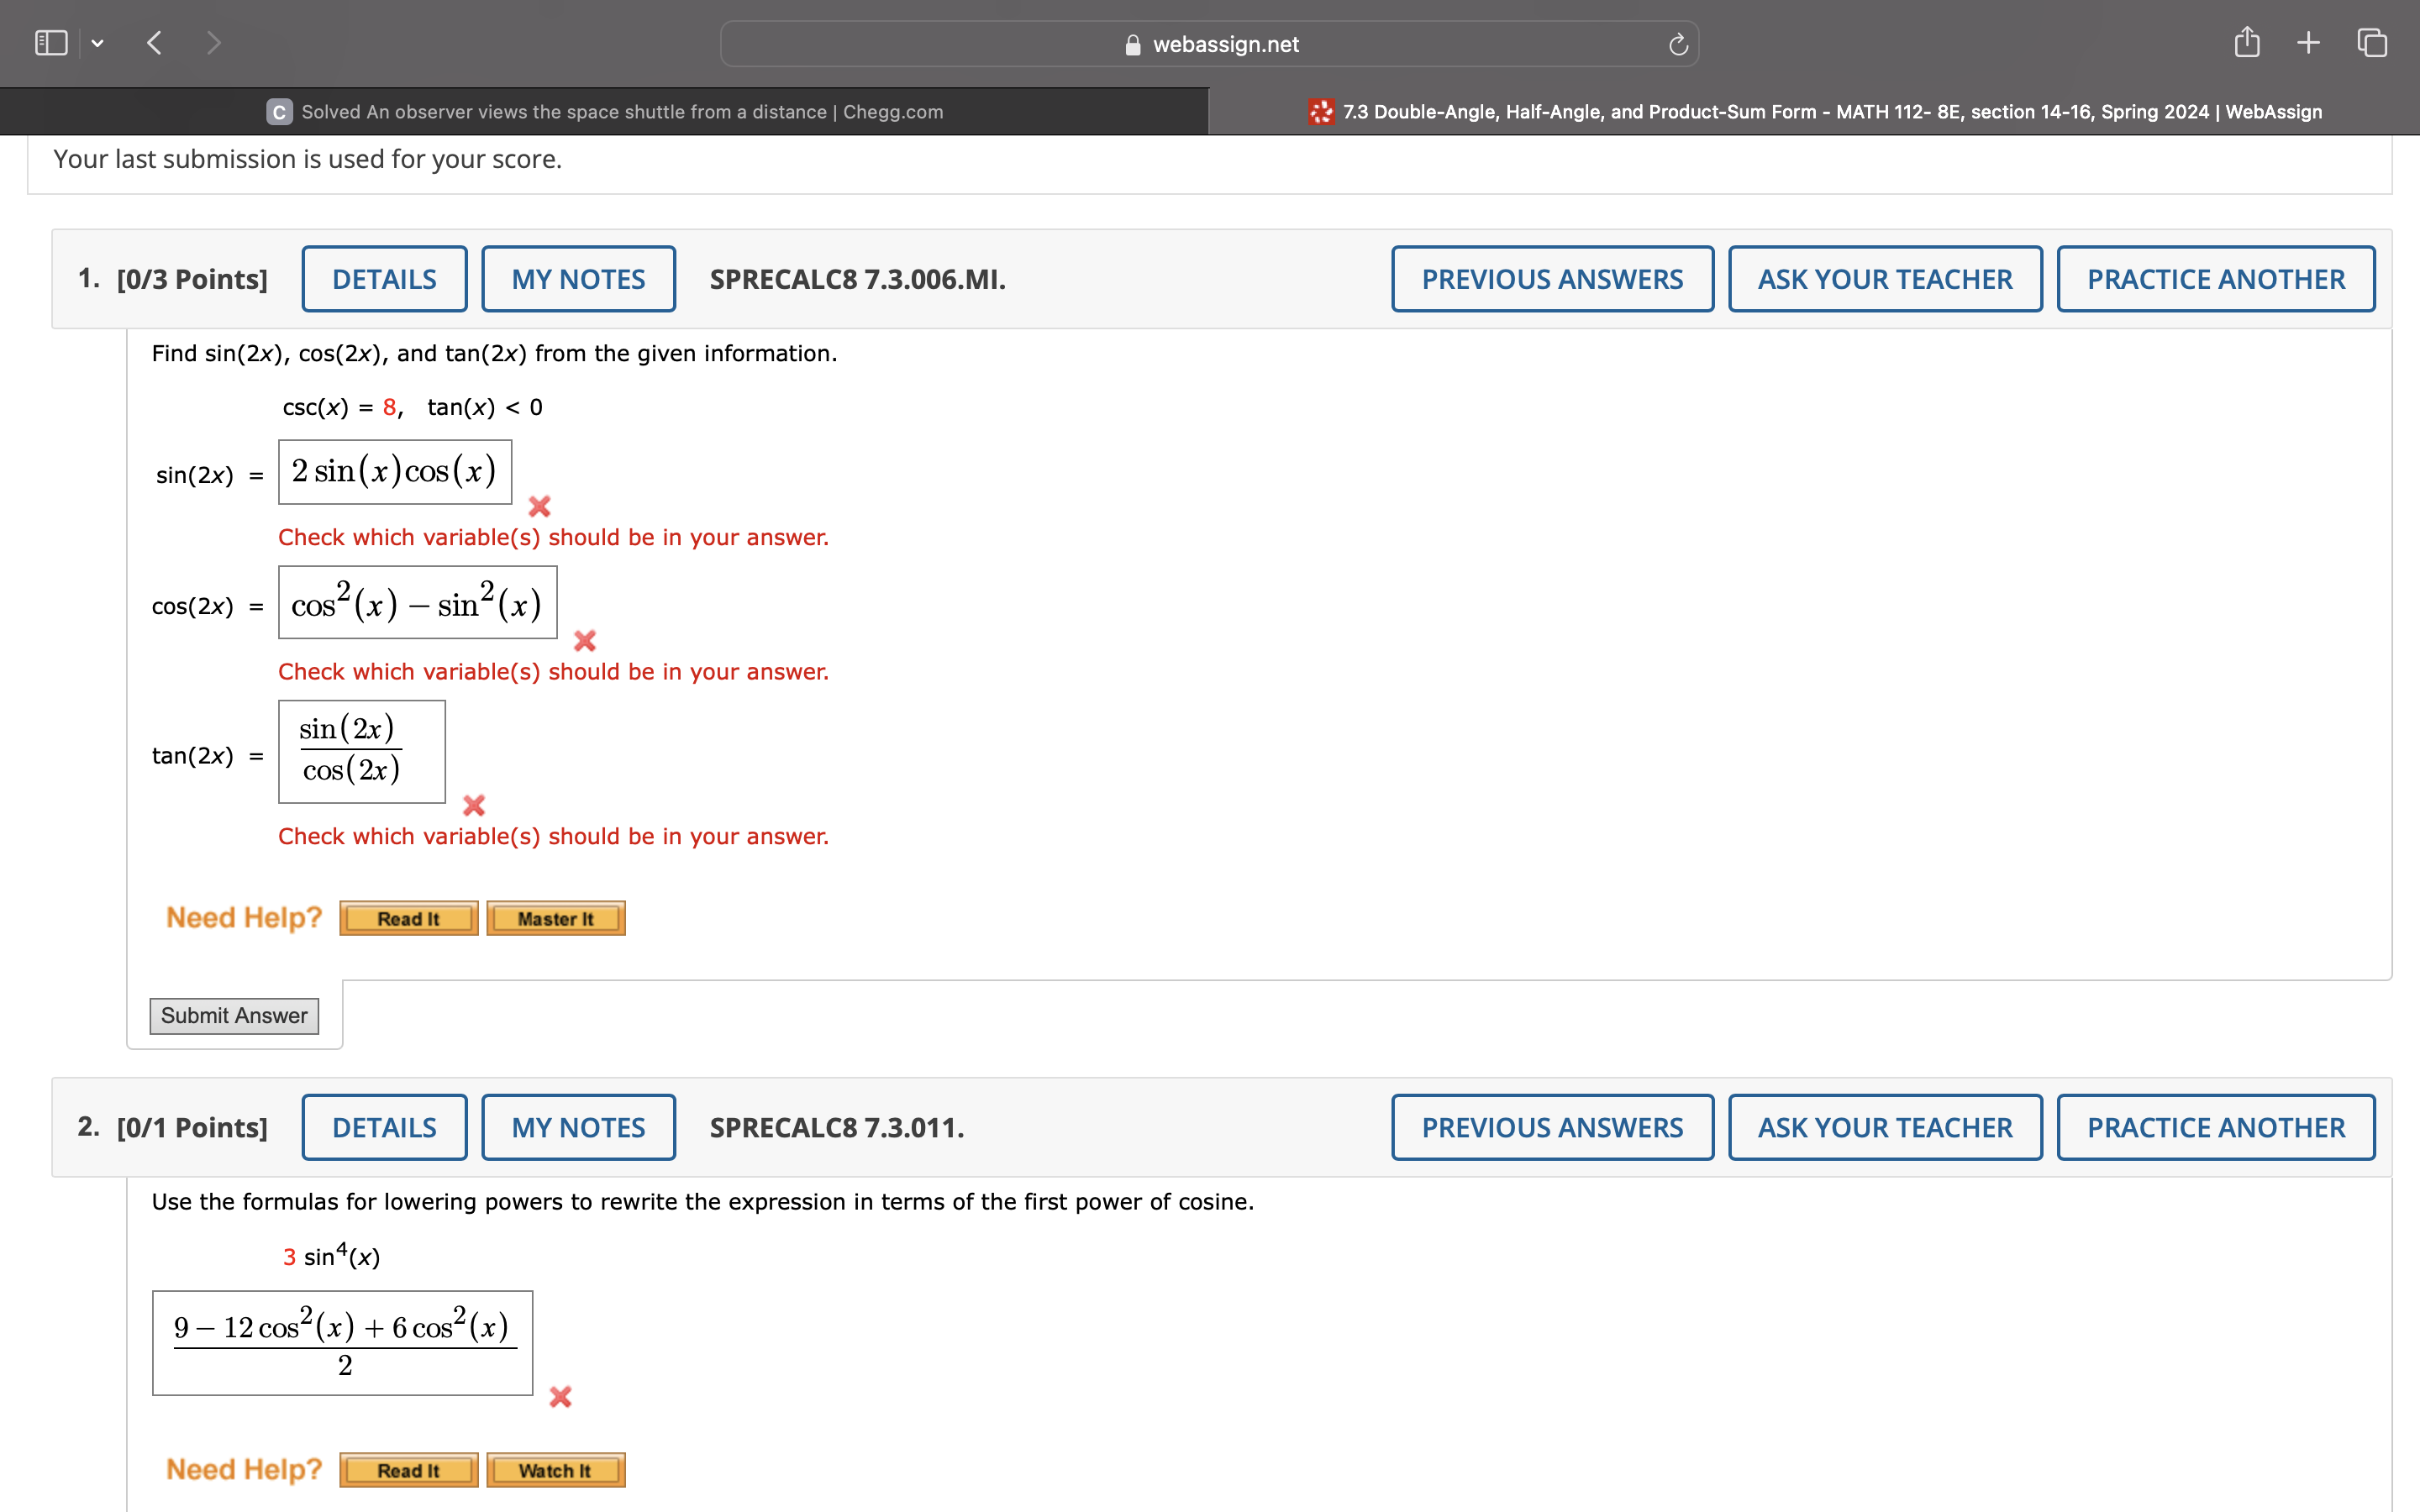Viewport: 2420px width, 1512px height.
Task: Switch to the Chegg.com tab
Action: pos(605,112)
